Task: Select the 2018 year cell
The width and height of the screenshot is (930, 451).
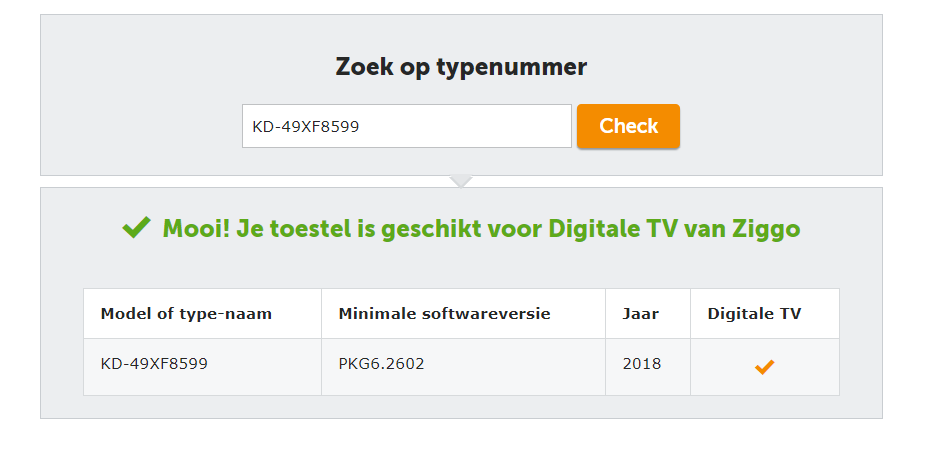Action: point(641,364)
